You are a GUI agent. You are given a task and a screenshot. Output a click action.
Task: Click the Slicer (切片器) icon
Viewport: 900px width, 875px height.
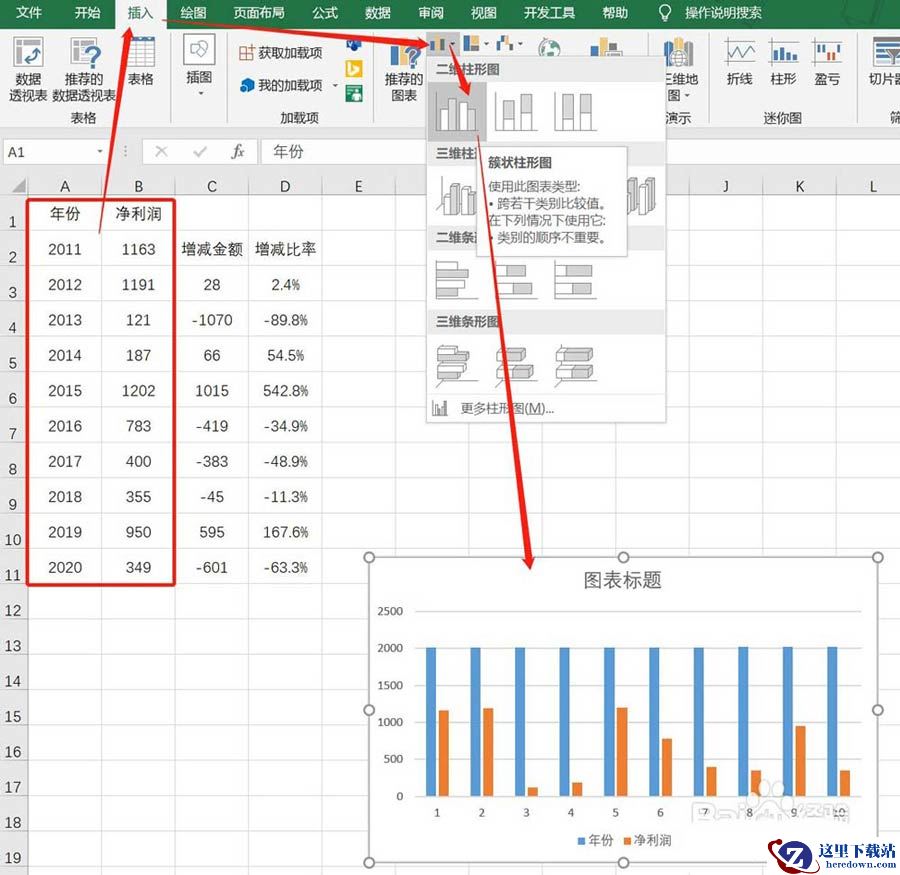(885, 62)
